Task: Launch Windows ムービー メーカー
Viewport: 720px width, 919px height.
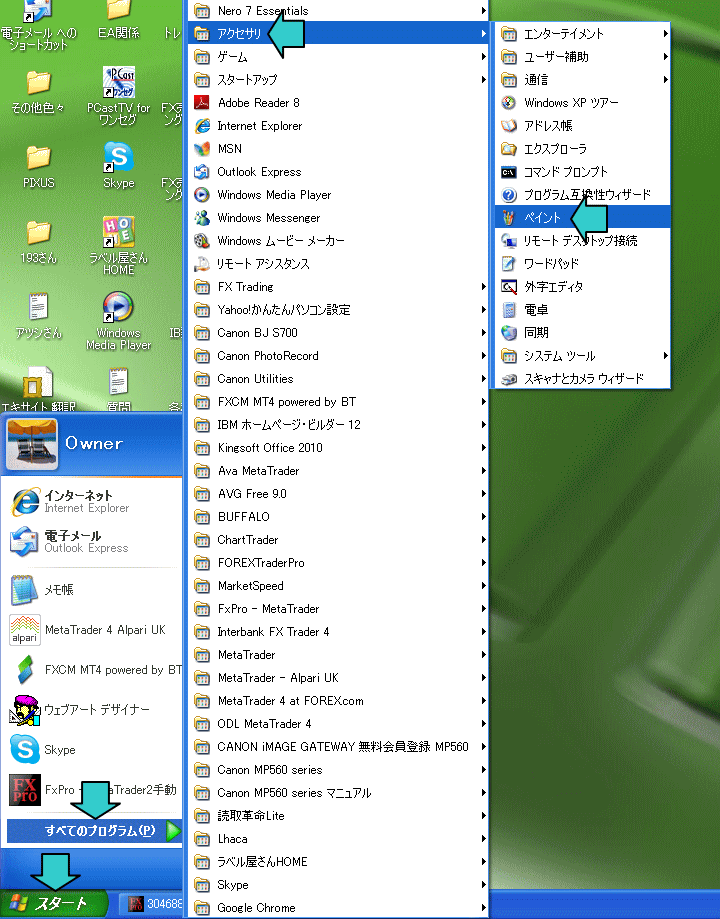Action: pos(338,240)
